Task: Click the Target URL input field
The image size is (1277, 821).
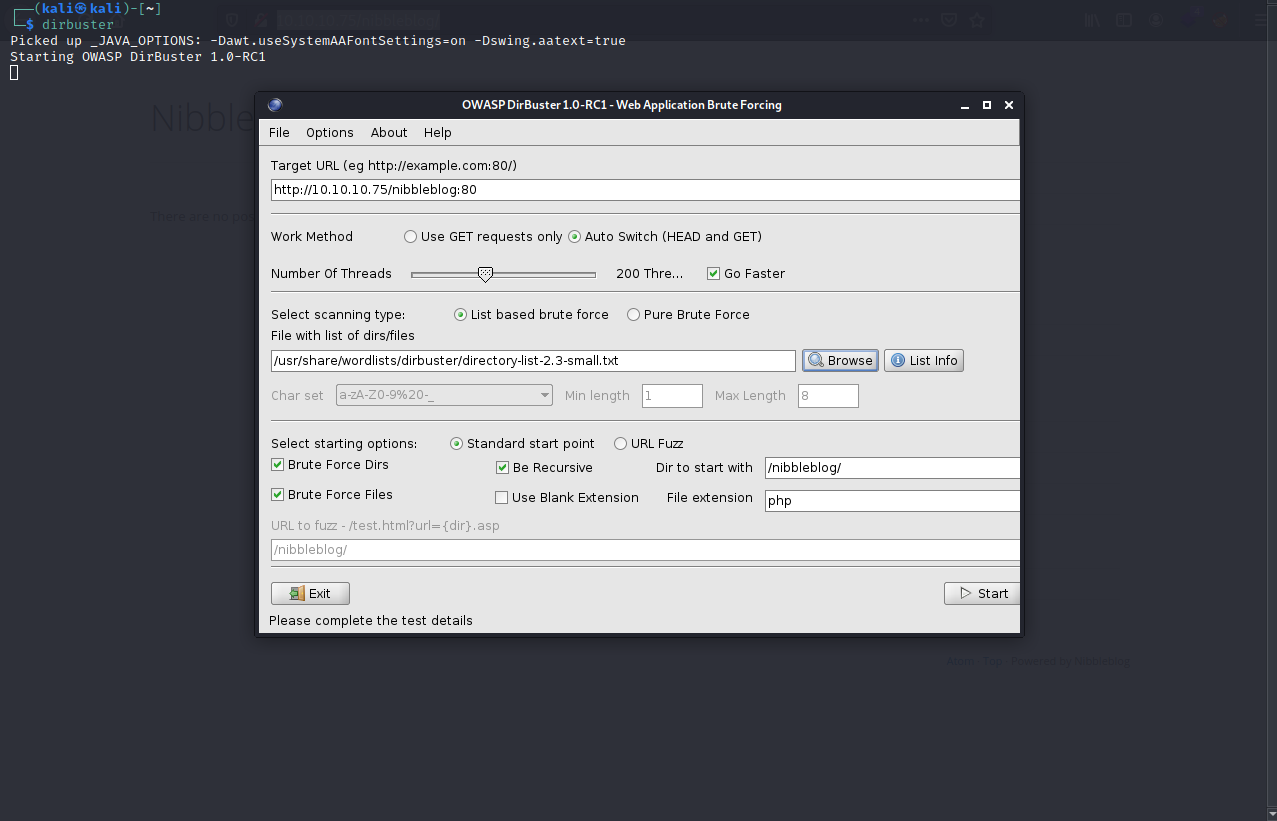Action: (645, 190)
